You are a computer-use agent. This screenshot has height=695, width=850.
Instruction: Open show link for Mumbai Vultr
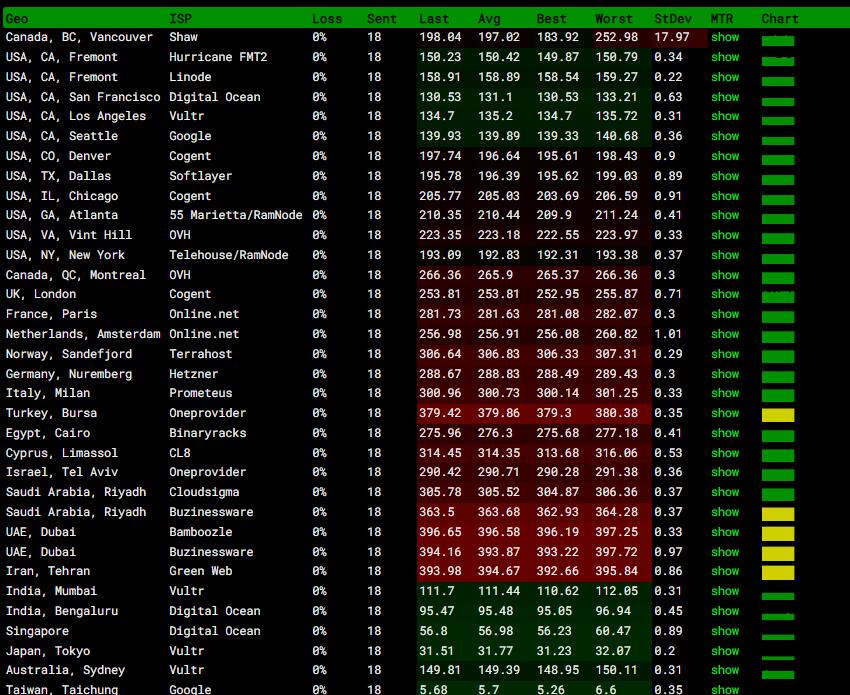coord(725,591)
